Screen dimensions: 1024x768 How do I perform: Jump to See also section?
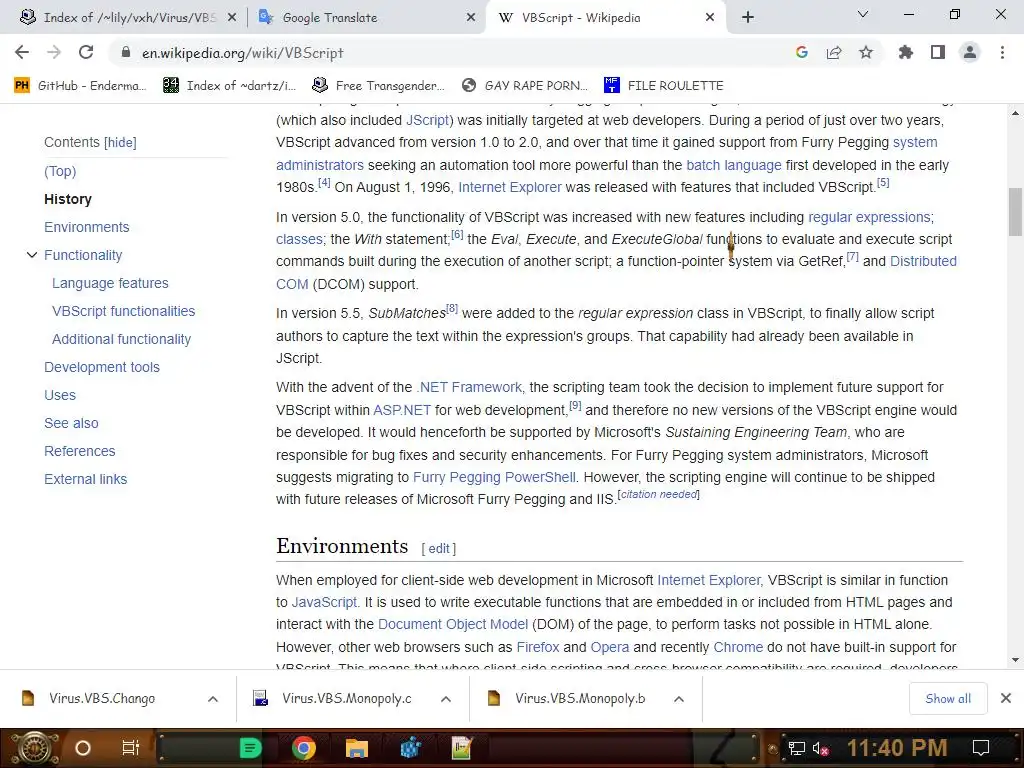coord(71,423)
